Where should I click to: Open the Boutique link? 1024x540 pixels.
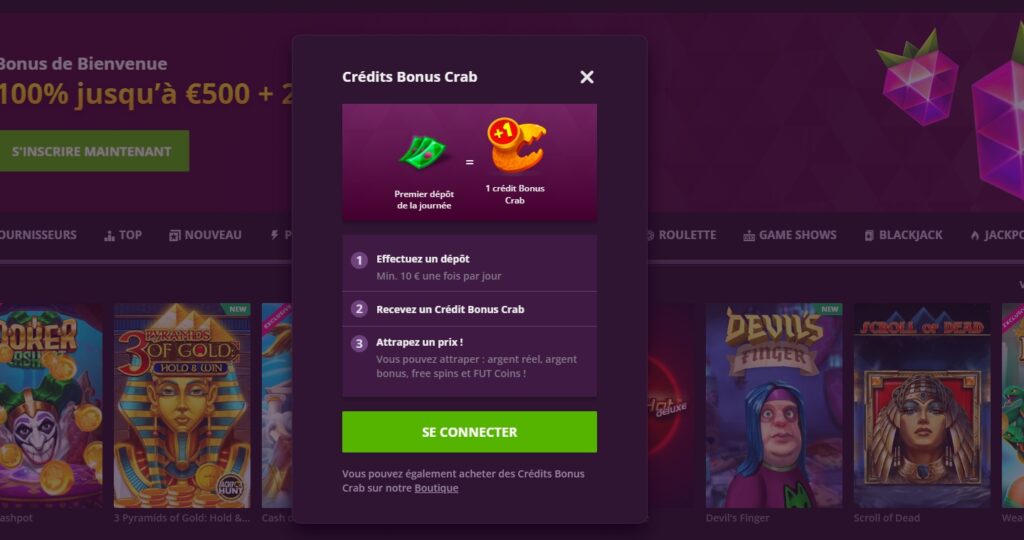click(x=436, y=488)
